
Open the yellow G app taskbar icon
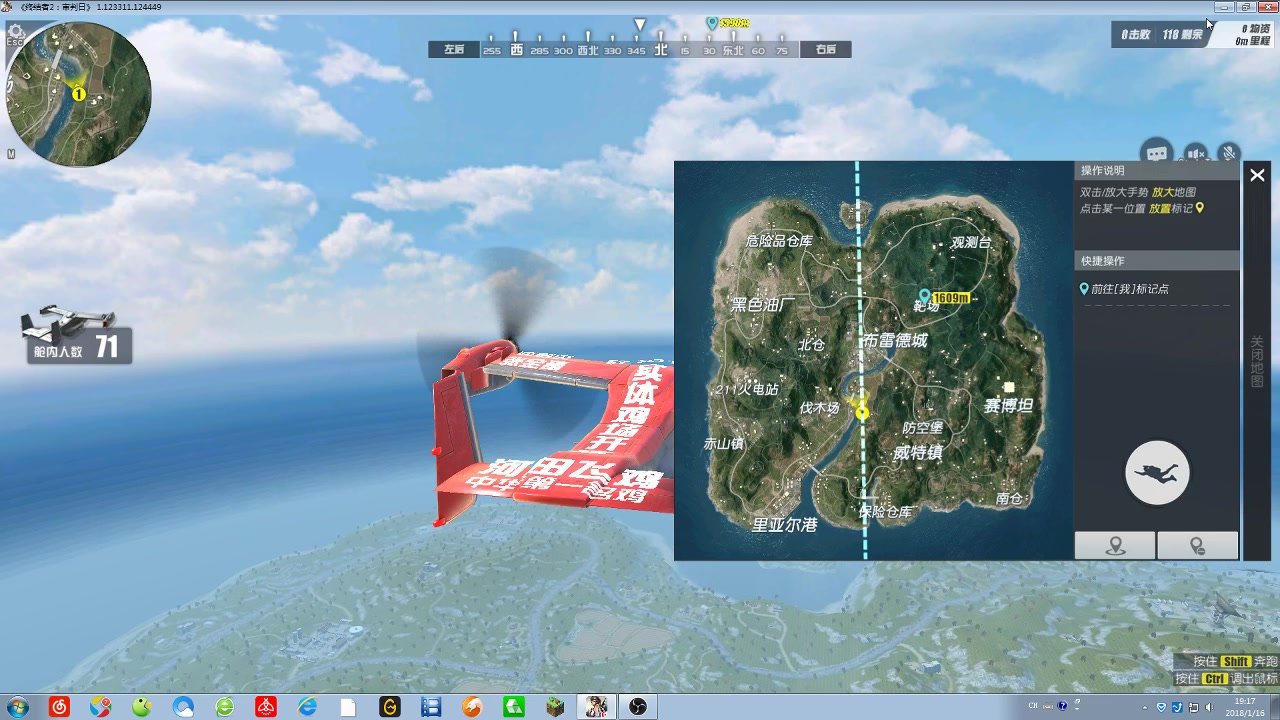coord(390,707)
